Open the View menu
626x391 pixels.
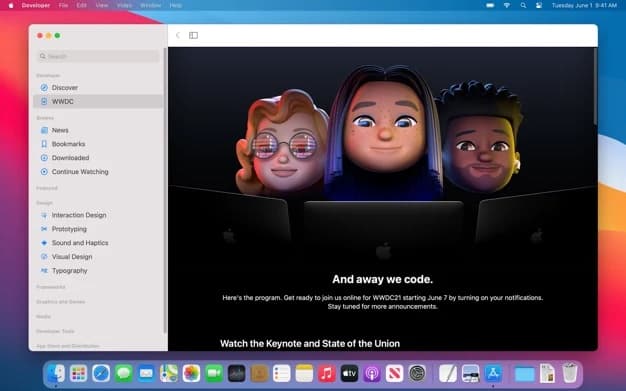102,5
